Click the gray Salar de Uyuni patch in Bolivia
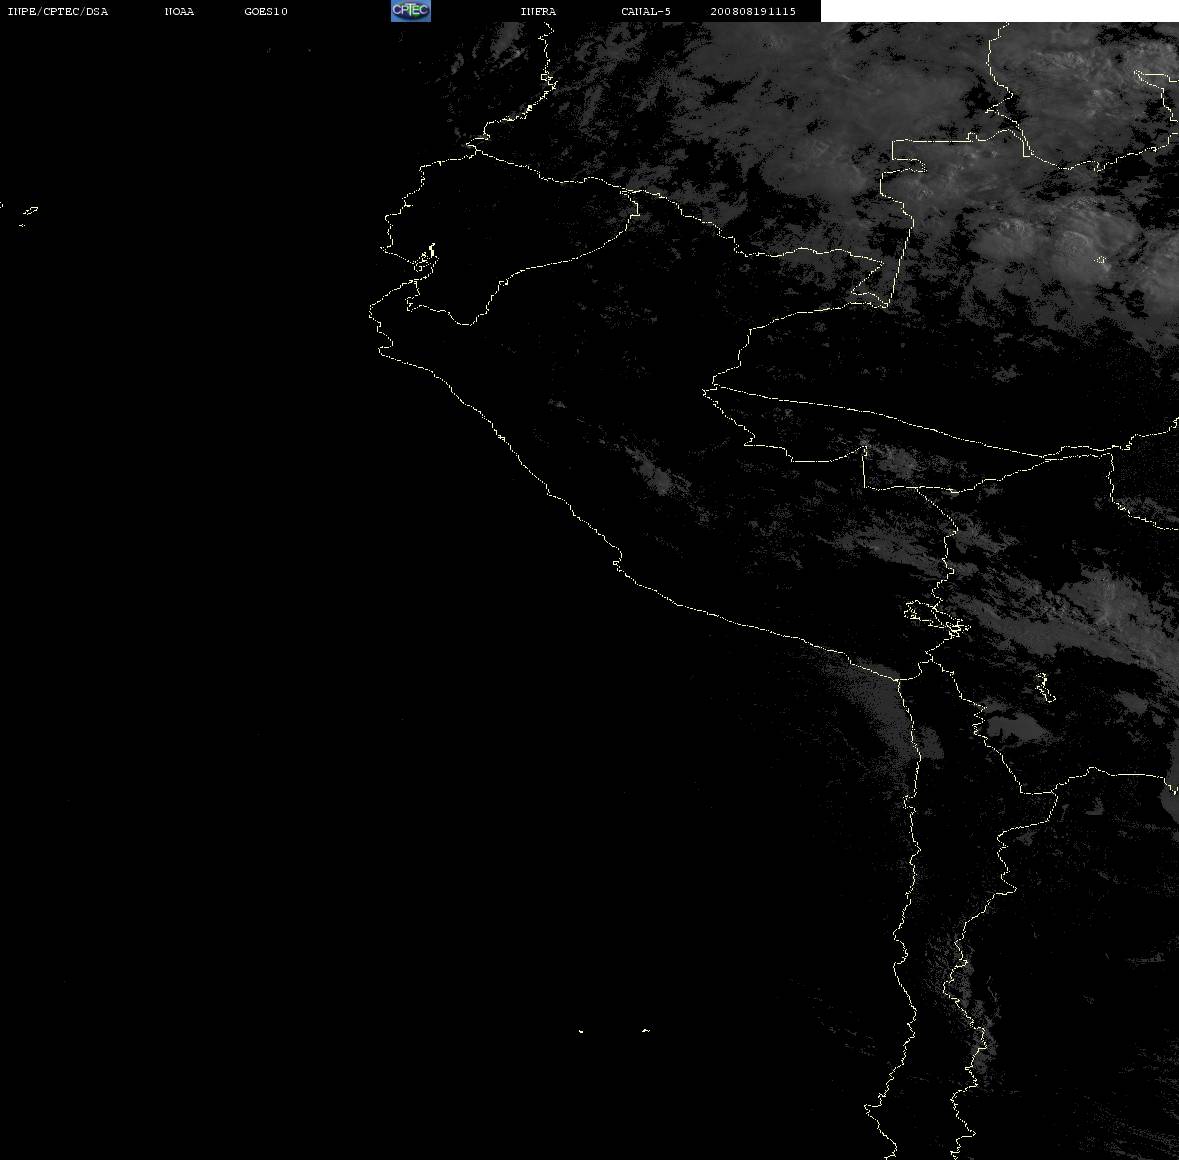Image resolution: width=1179 pixels, height=1160 pixels. [x=1013, y=726]
